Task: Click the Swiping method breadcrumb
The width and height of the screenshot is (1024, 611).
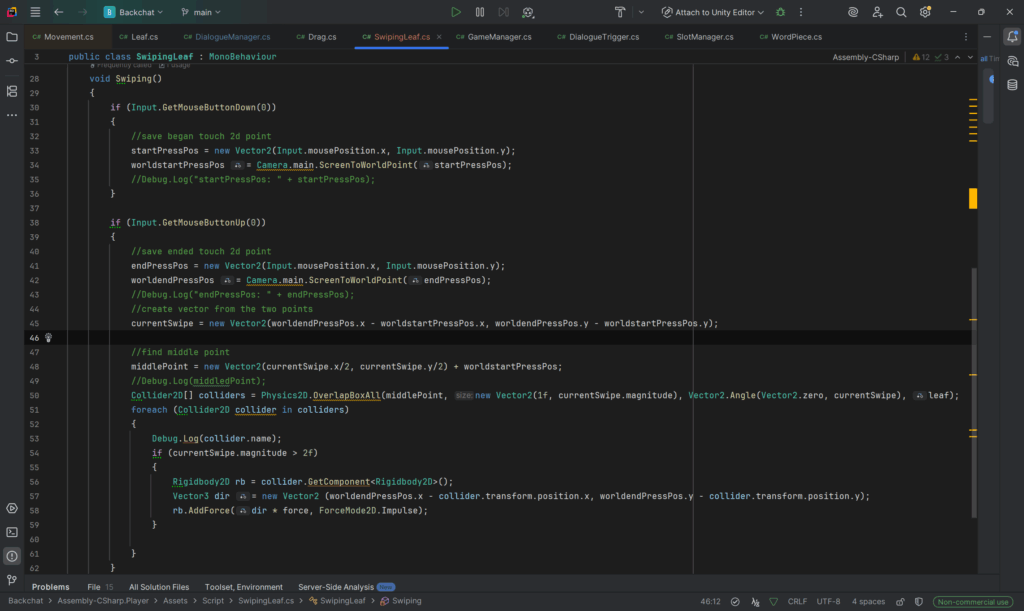Action: [400, 601]
